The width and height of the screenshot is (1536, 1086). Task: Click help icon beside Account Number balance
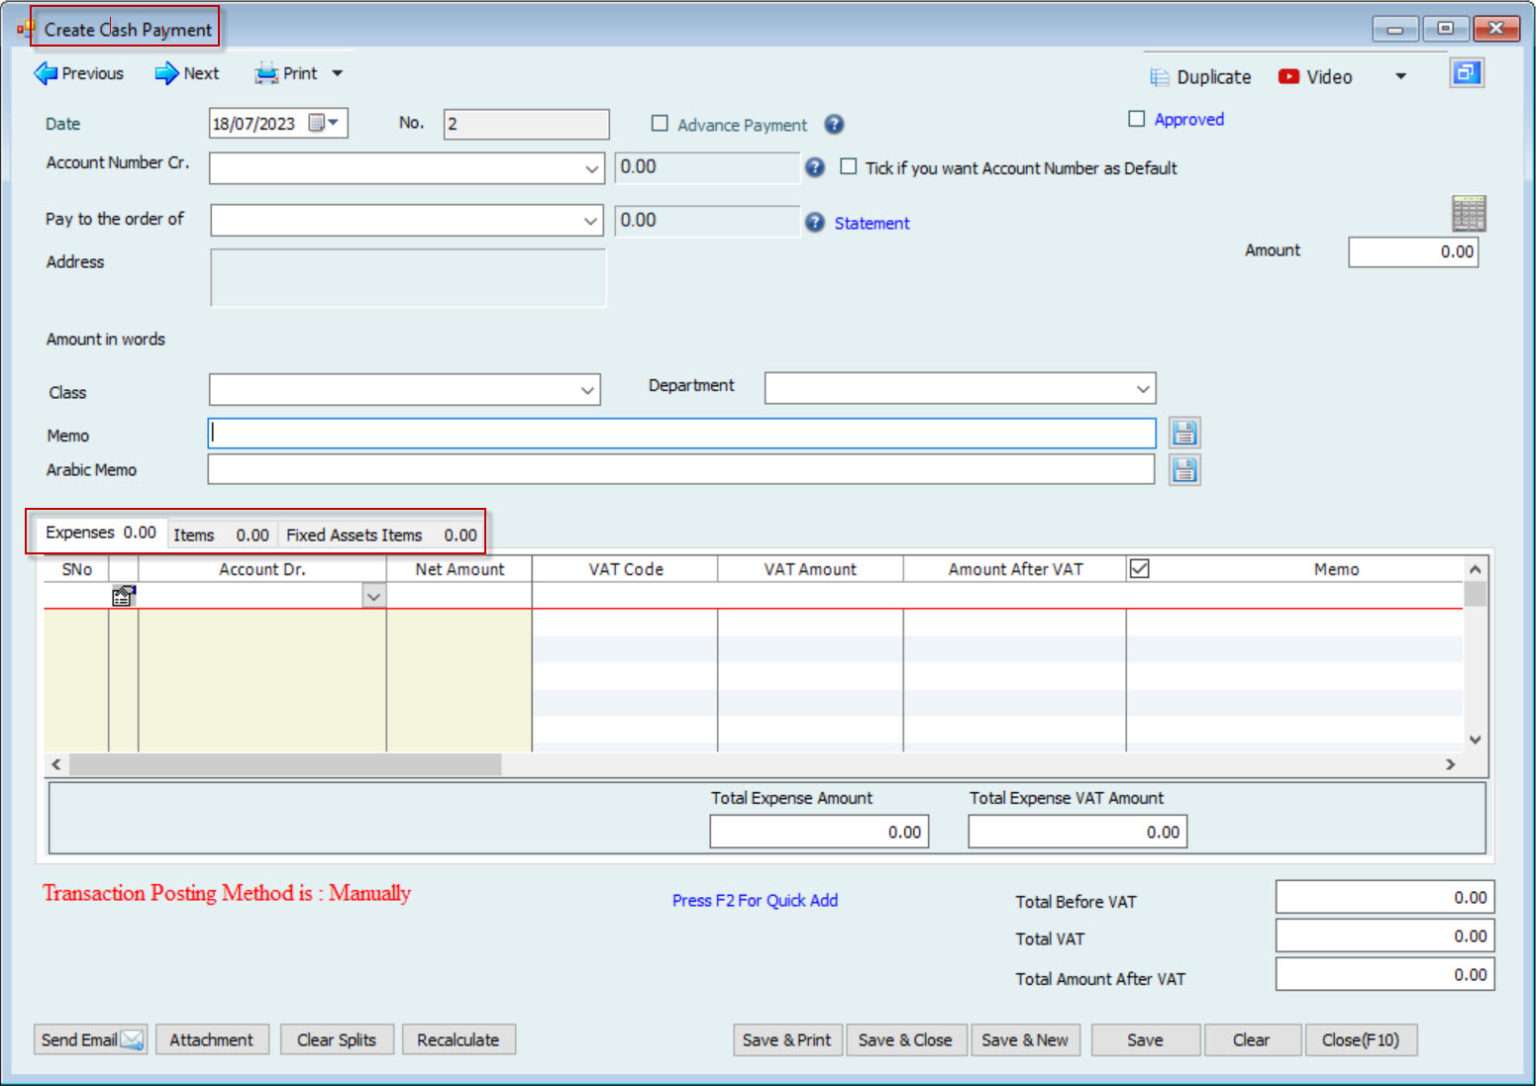click(x=815, y=168)
